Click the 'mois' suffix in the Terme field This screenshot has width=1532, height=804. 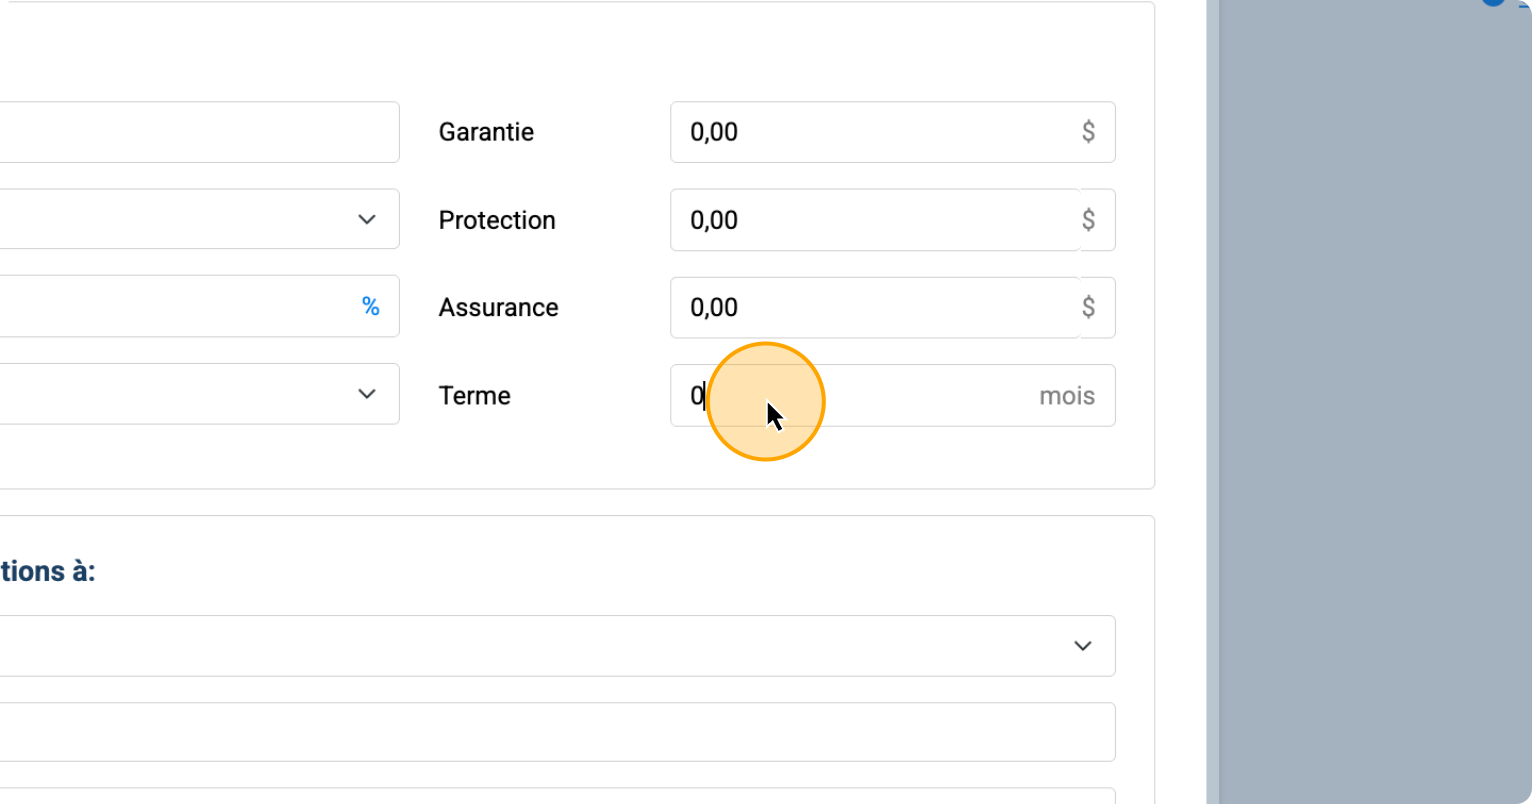[1066, 396]
